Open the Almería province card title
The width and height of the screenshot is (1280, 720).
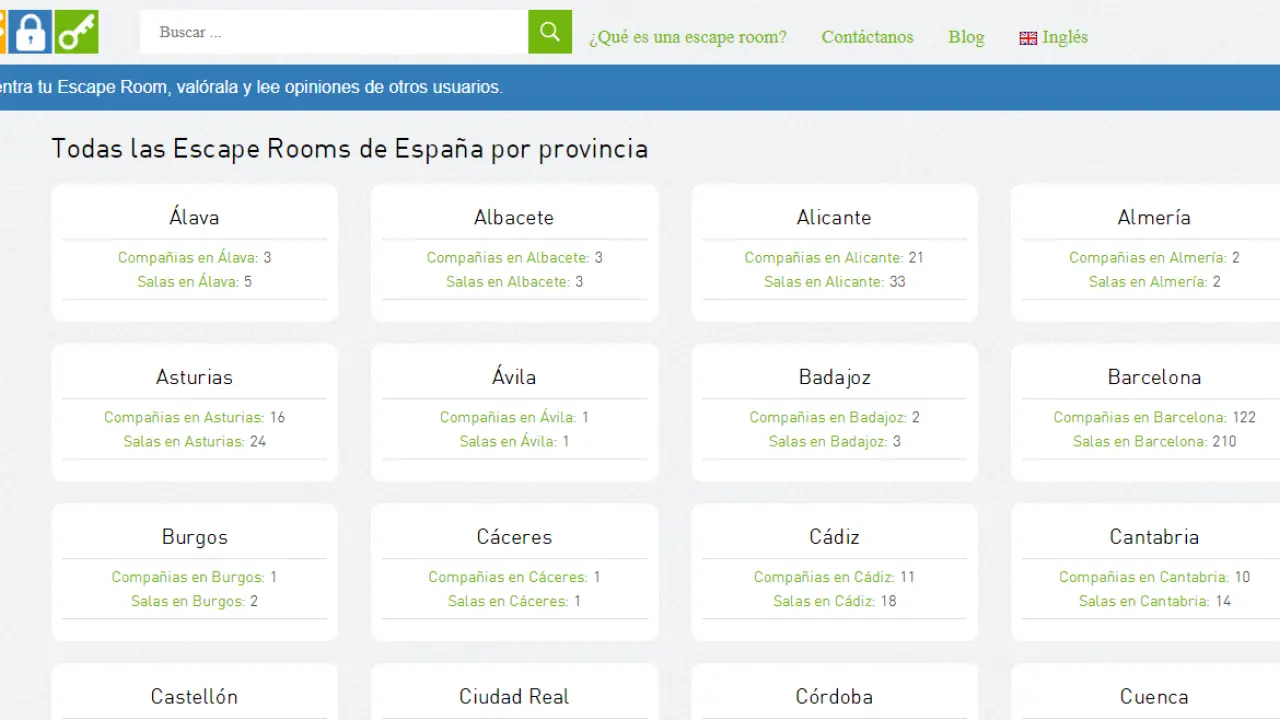coord(1154,217)
